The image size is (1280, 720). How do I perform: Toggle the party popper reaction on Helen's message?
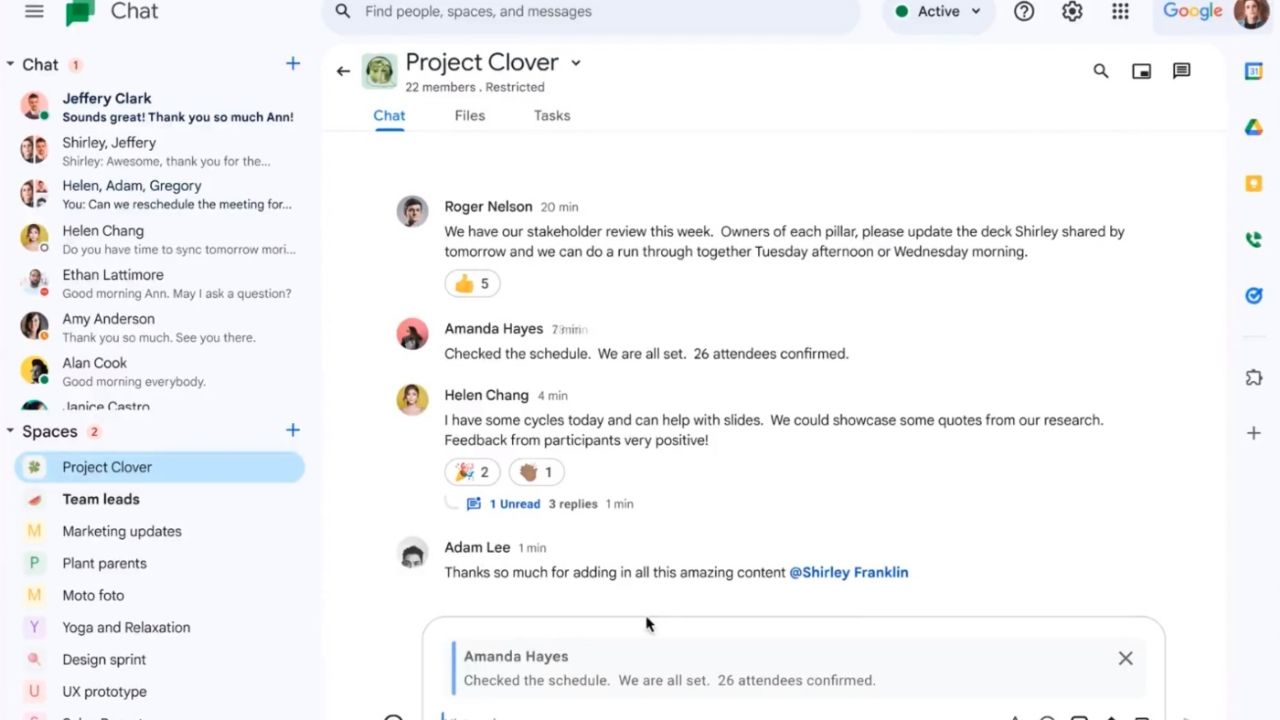(472, 472)
